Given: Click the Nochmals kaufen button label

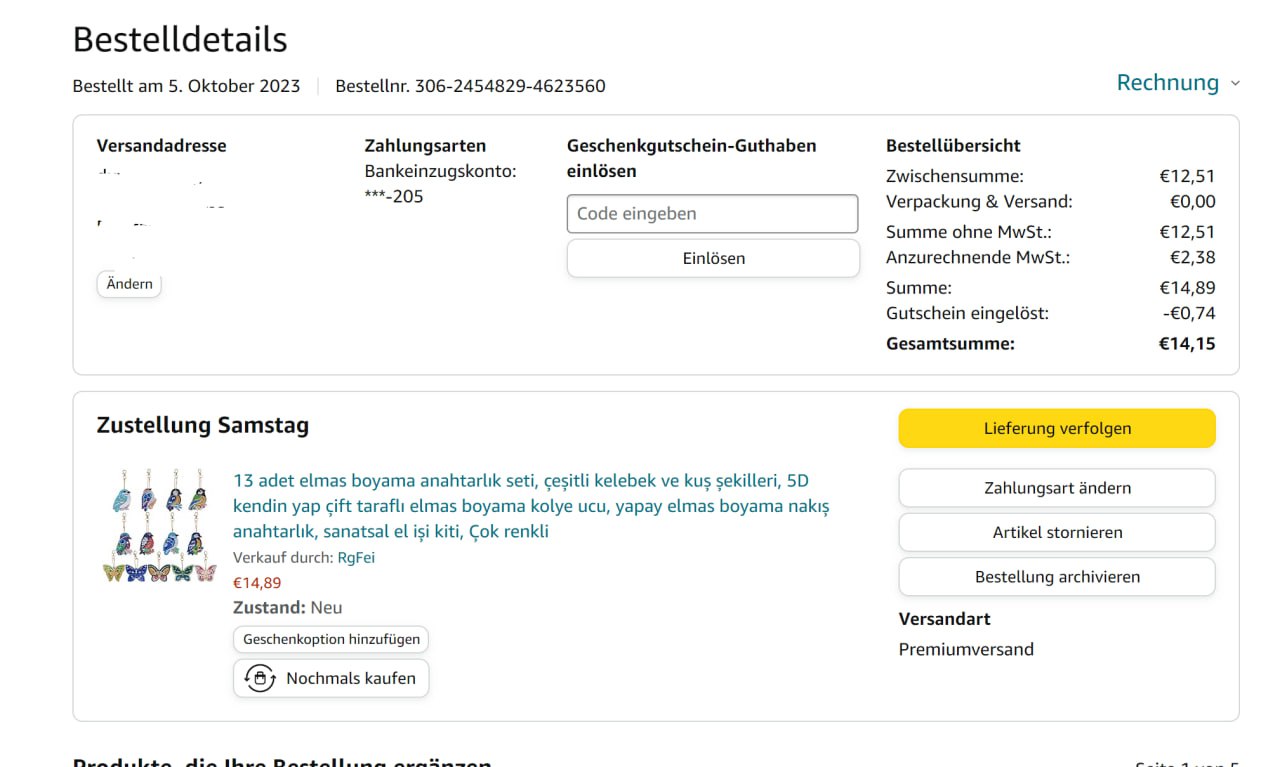Looking at the screenshot, I should coord(350,678).
